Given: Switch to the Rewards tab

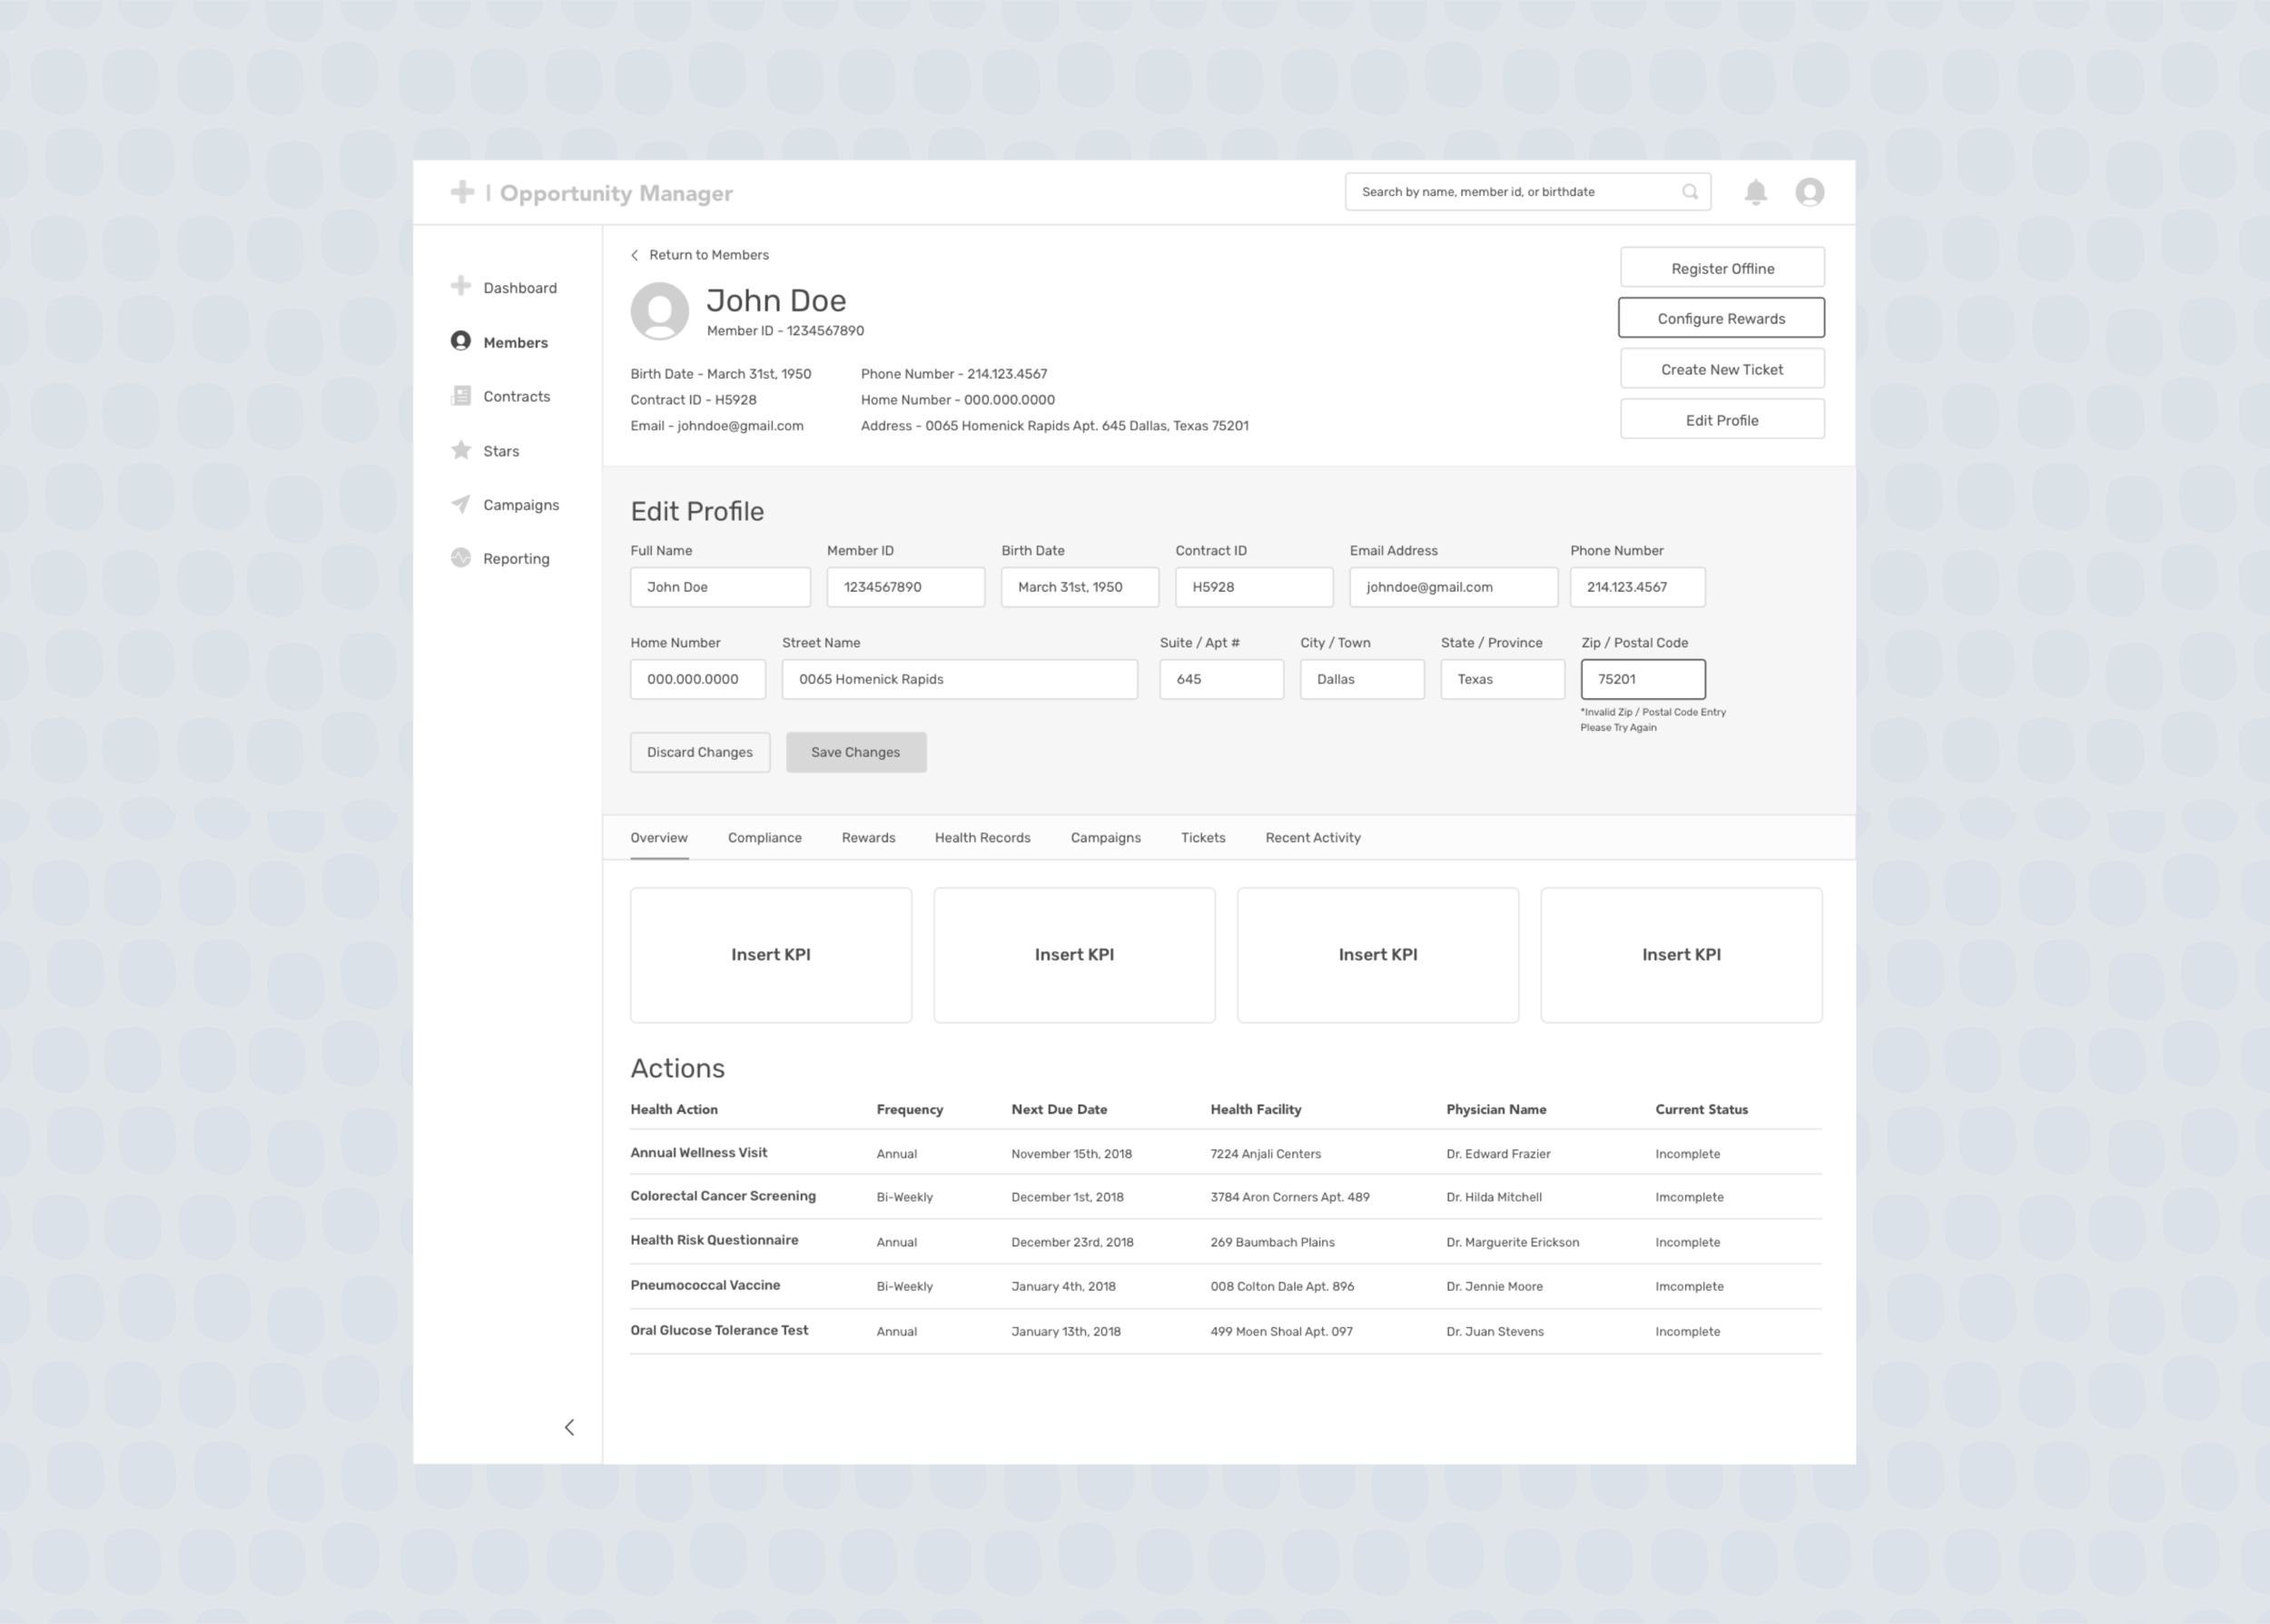Looking at the screenshot, I should (868, 838).
